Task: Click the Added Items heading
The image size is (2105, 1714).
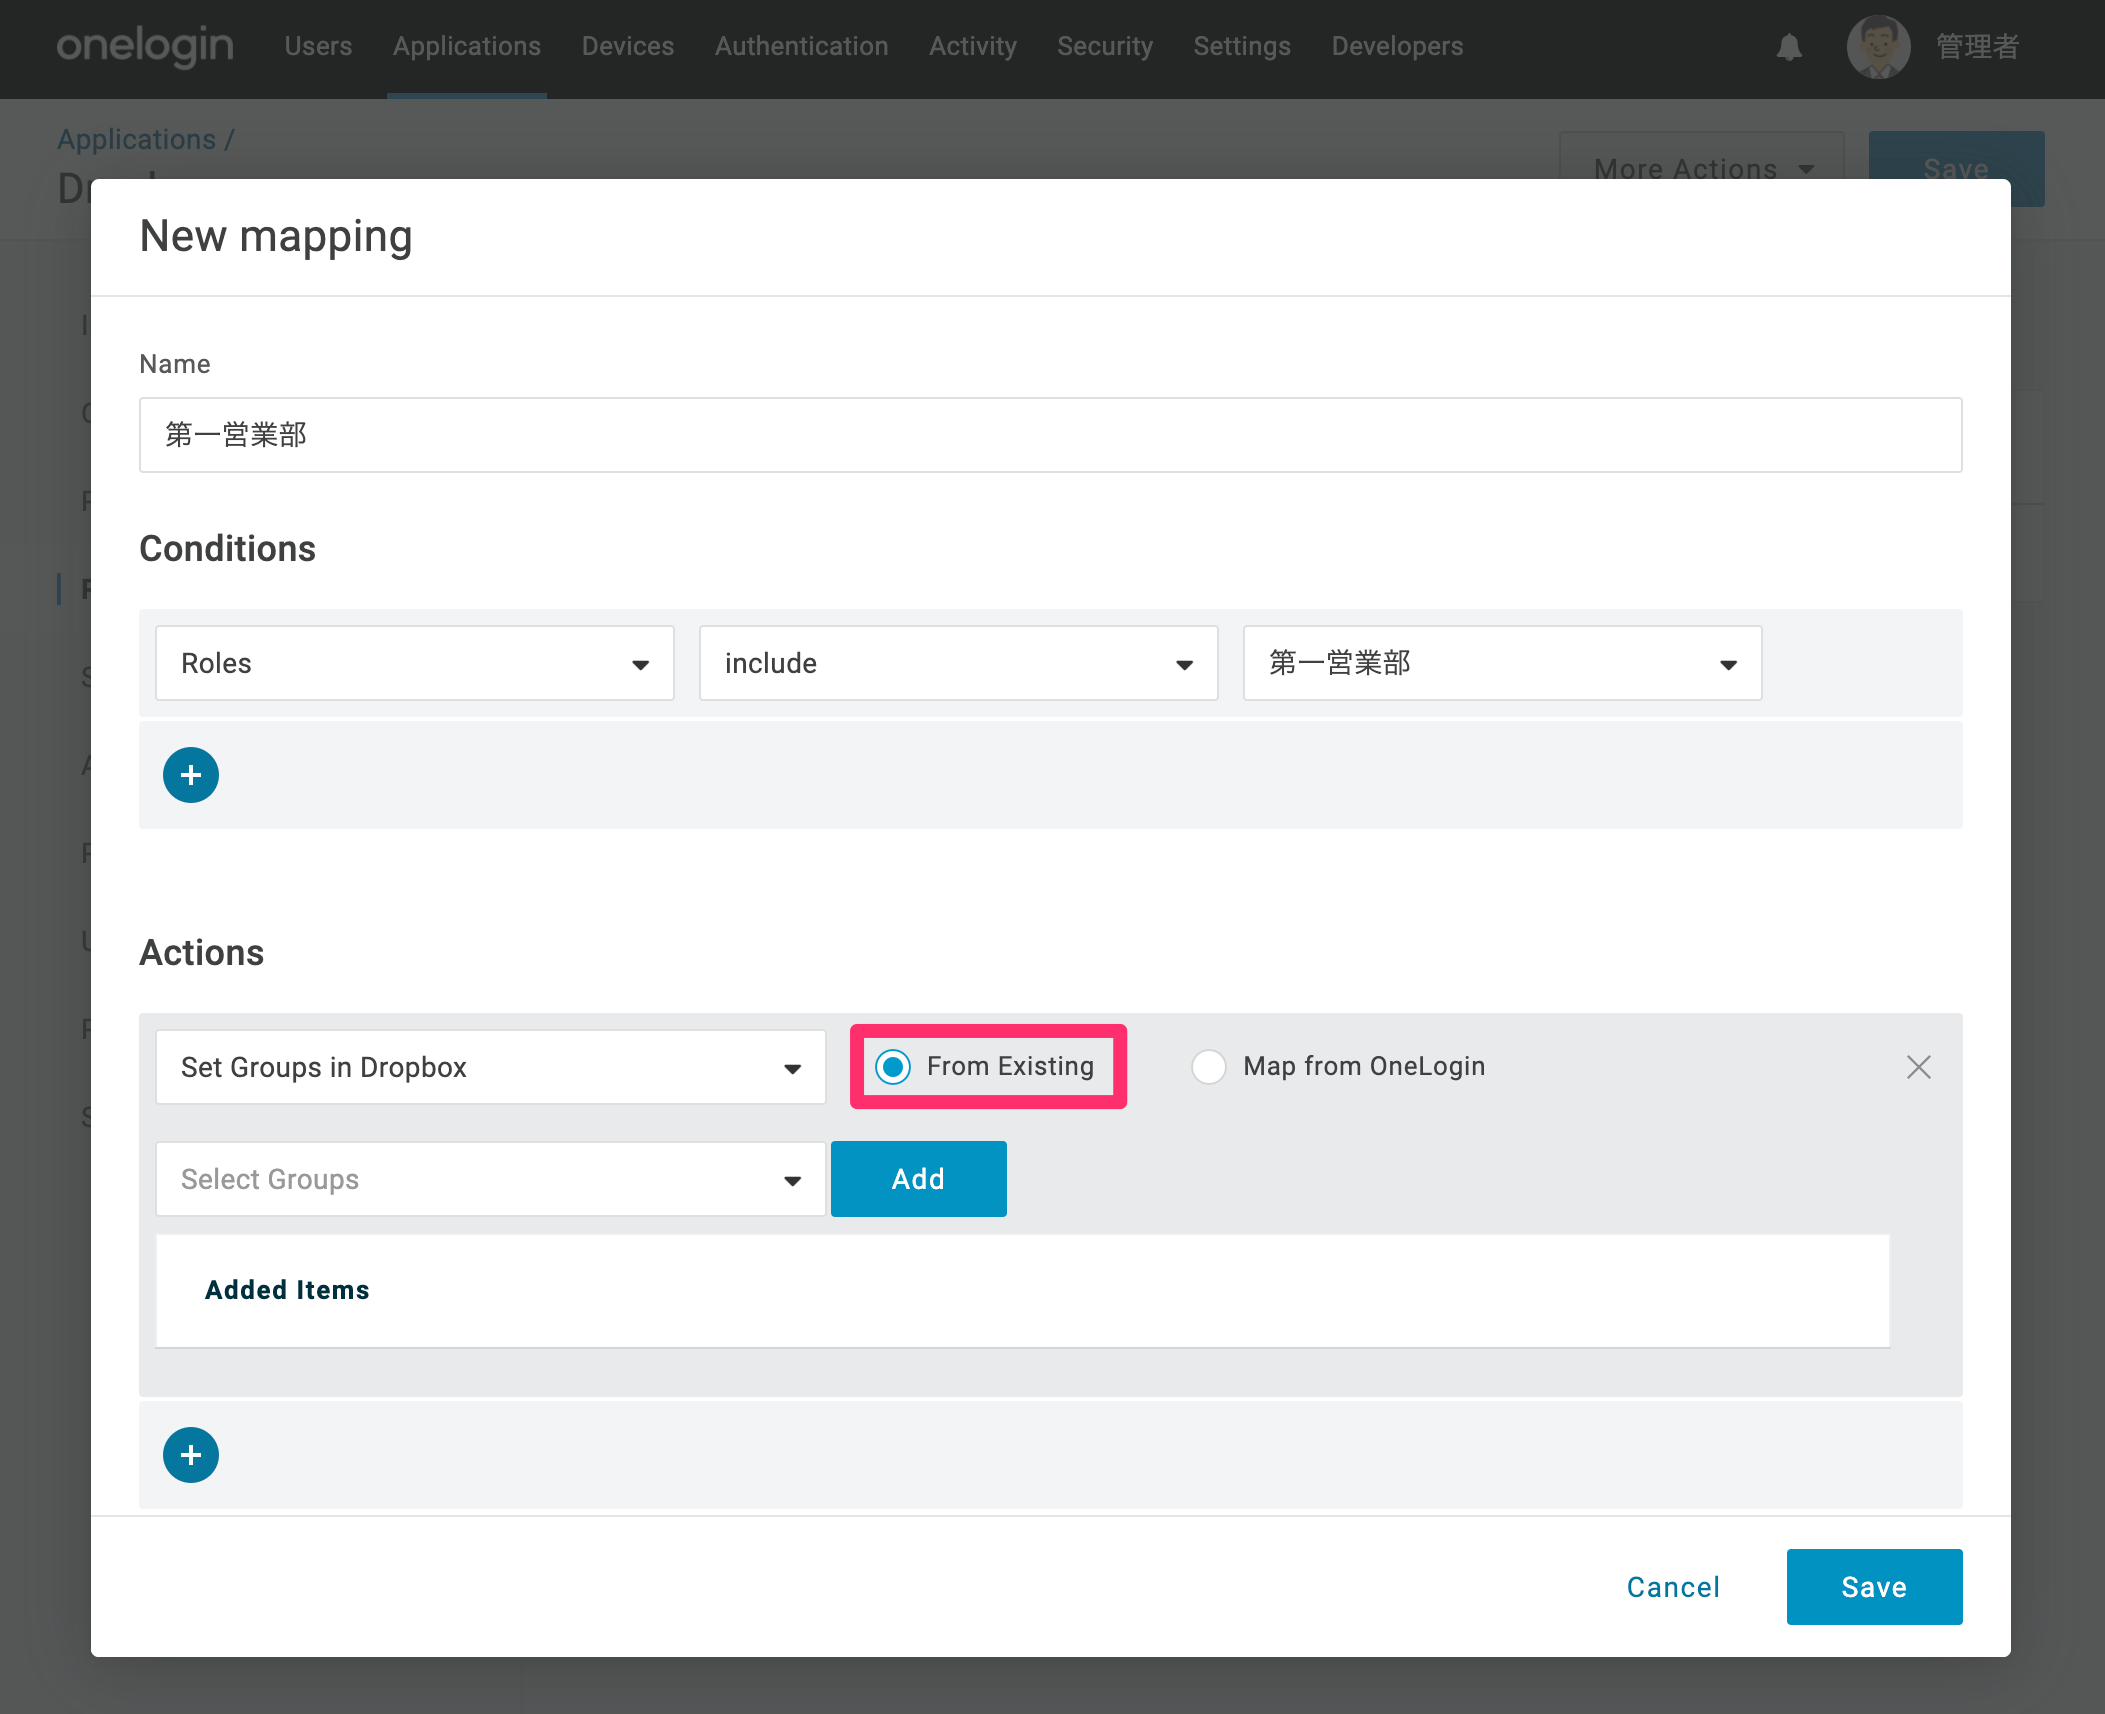Action: [x=288, y=1290]
